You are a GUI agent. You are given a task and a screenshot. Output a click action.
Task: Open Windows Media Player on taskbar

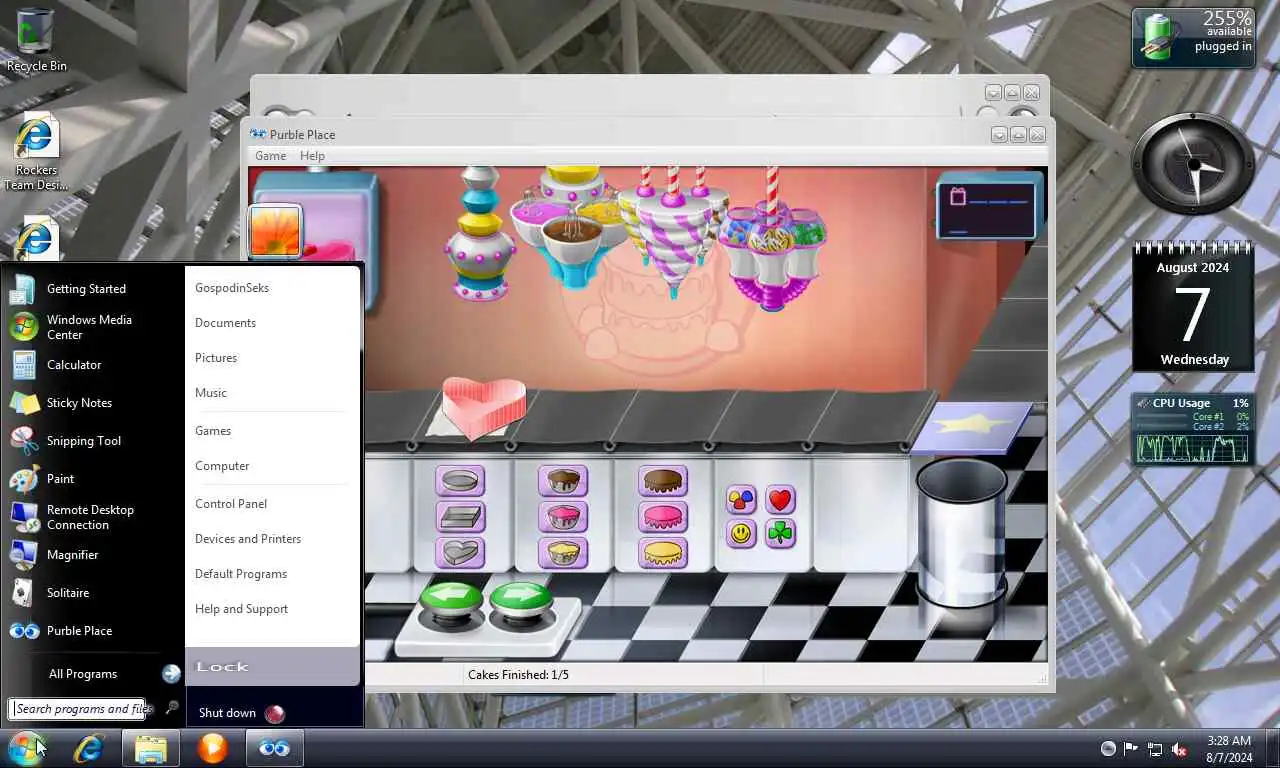(212, 748)
